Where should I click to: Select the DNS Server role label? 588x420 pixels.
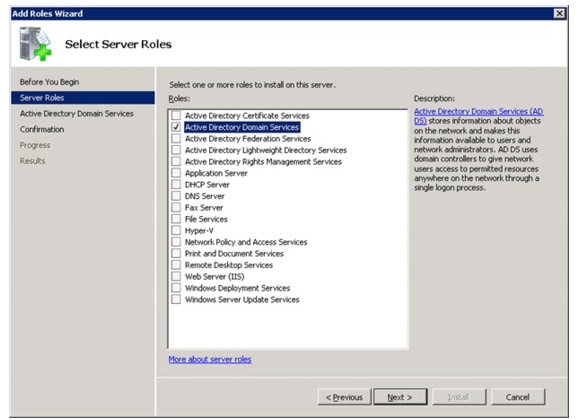(204, 196)
